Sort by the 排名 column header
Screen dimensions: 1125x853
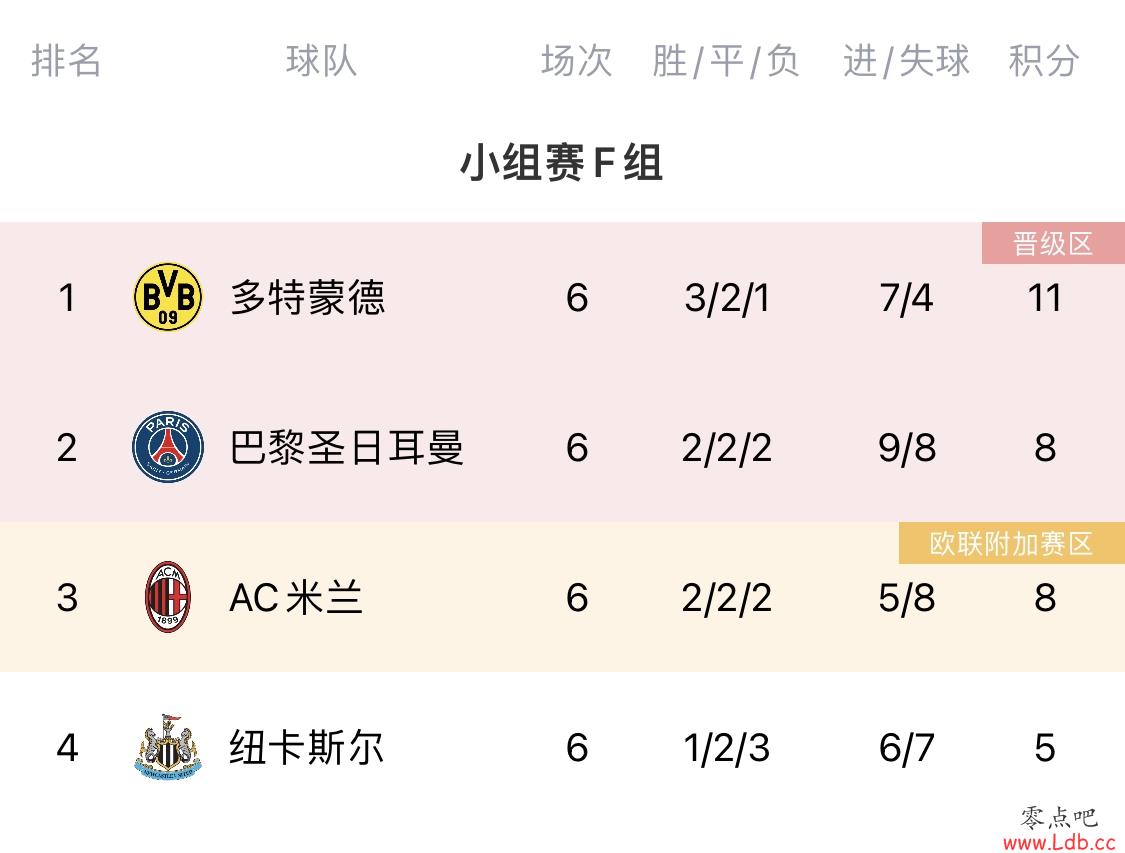66,60
